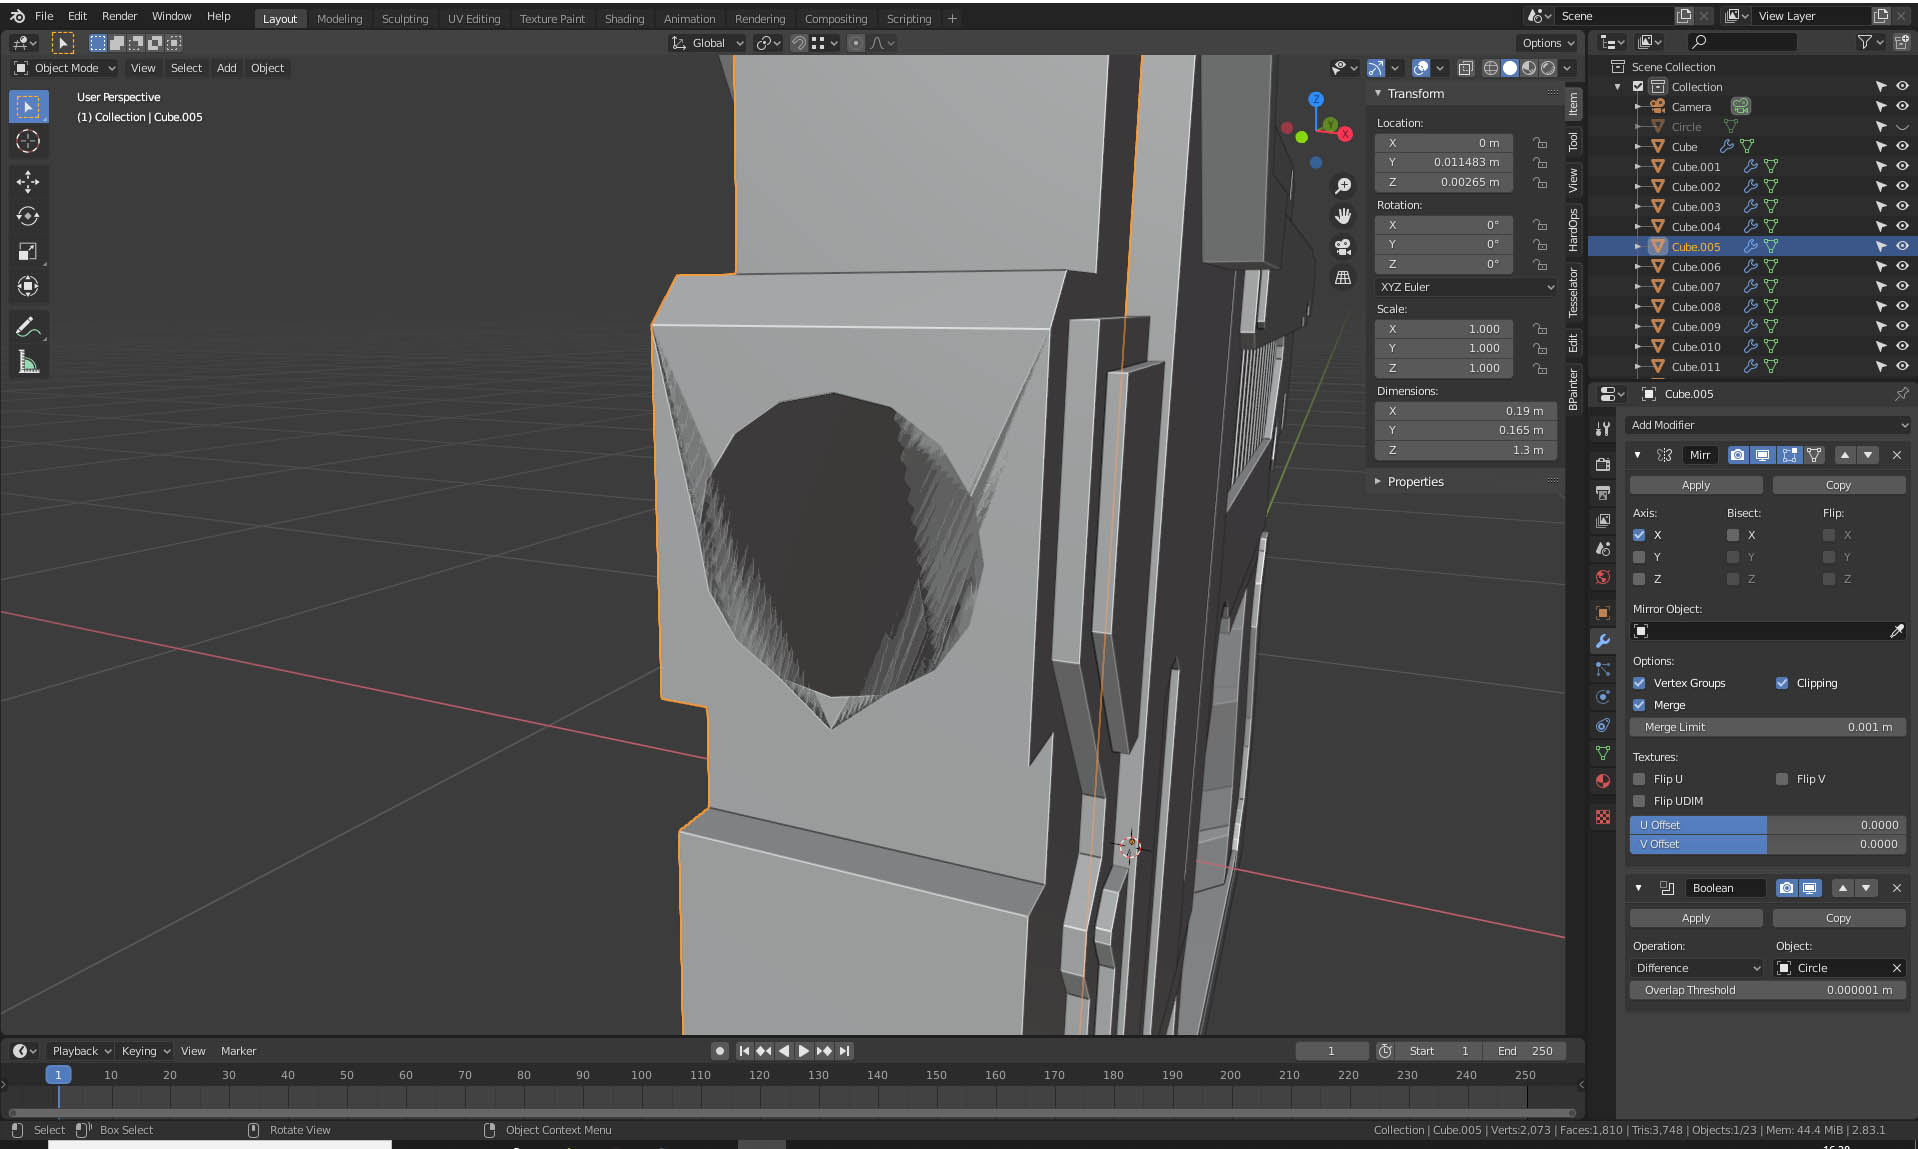Disable Clipping in the Mirror modifier
Image resolution: width=1918 pixels, height=1149 pixels.
(x=1782, y=683)
